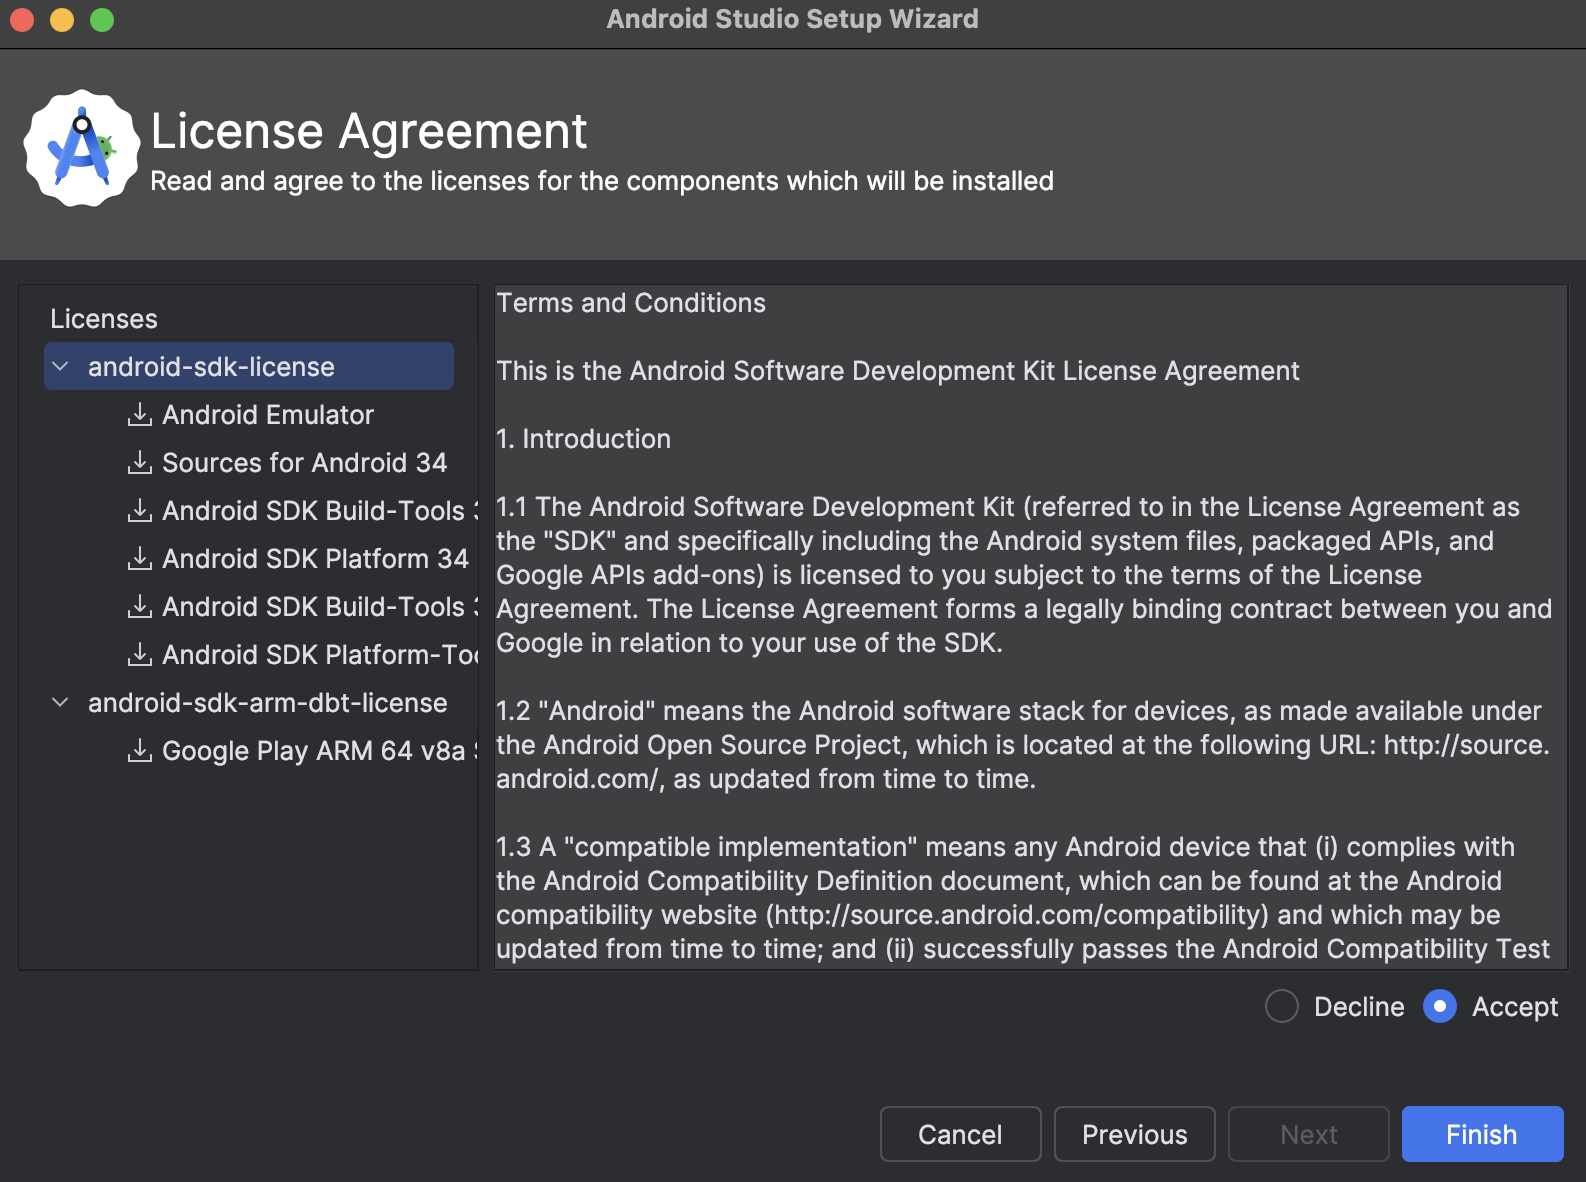Click the Terms and Conditions heading

[x=631, y=303]
